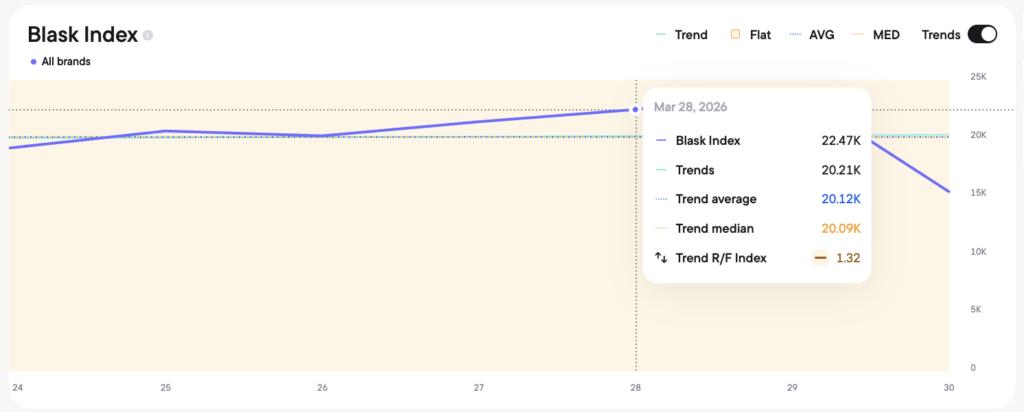Click the All brands purple legend dot
The height and width of the screenshot is (412, 1024).
(x=34, y=62)
